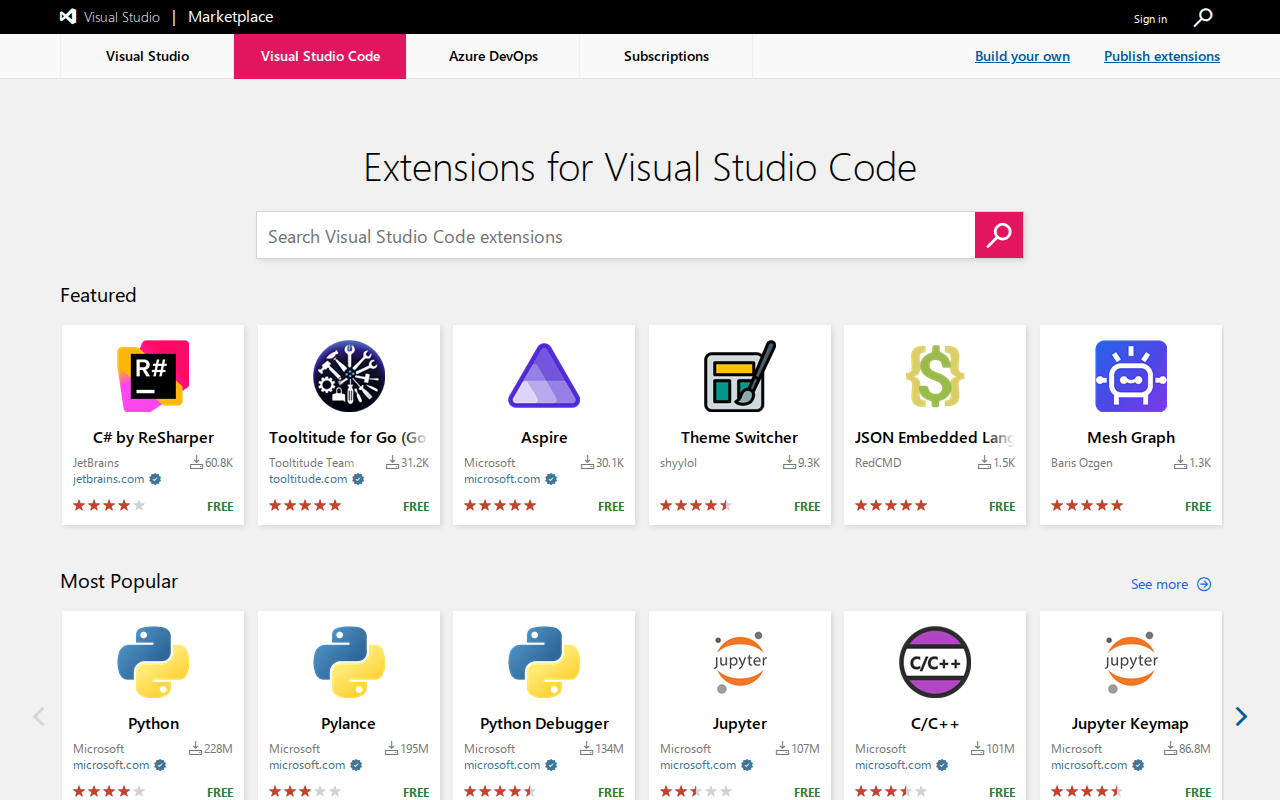Image resolution: width=1280 pixels, height=800 pixels.
Task: Show next Most Popular extensions arrow
Action: coord(1241,716)
